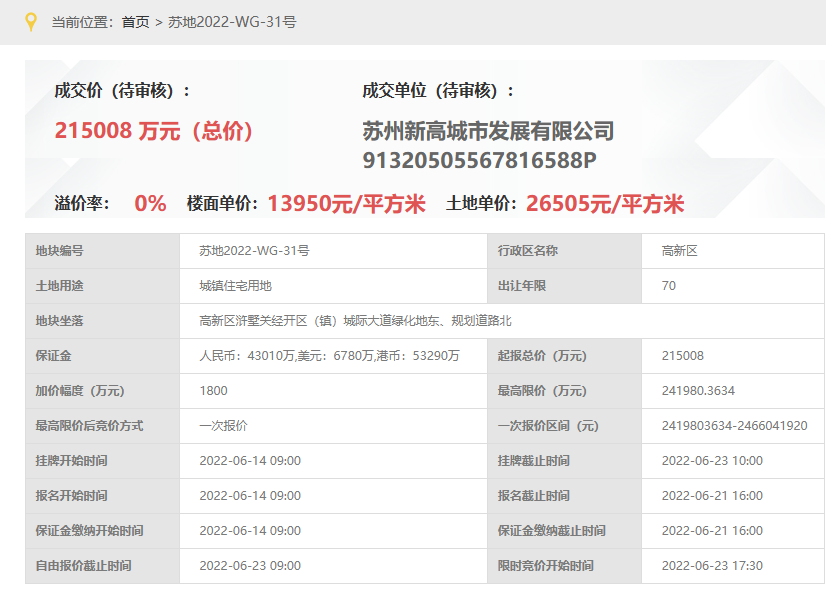Open the 首页 breadcrumb link
Screen dimensions: 826x597
click(135, 22)
